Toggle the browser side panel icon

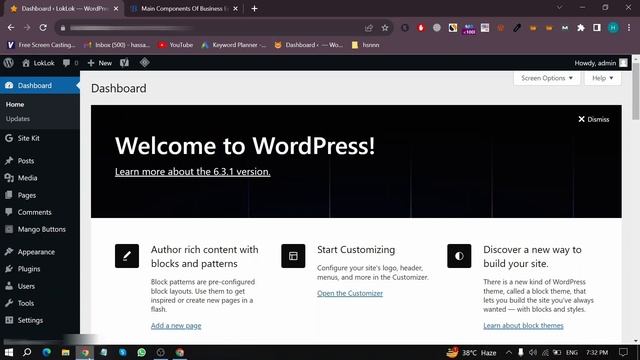[597, 28]
